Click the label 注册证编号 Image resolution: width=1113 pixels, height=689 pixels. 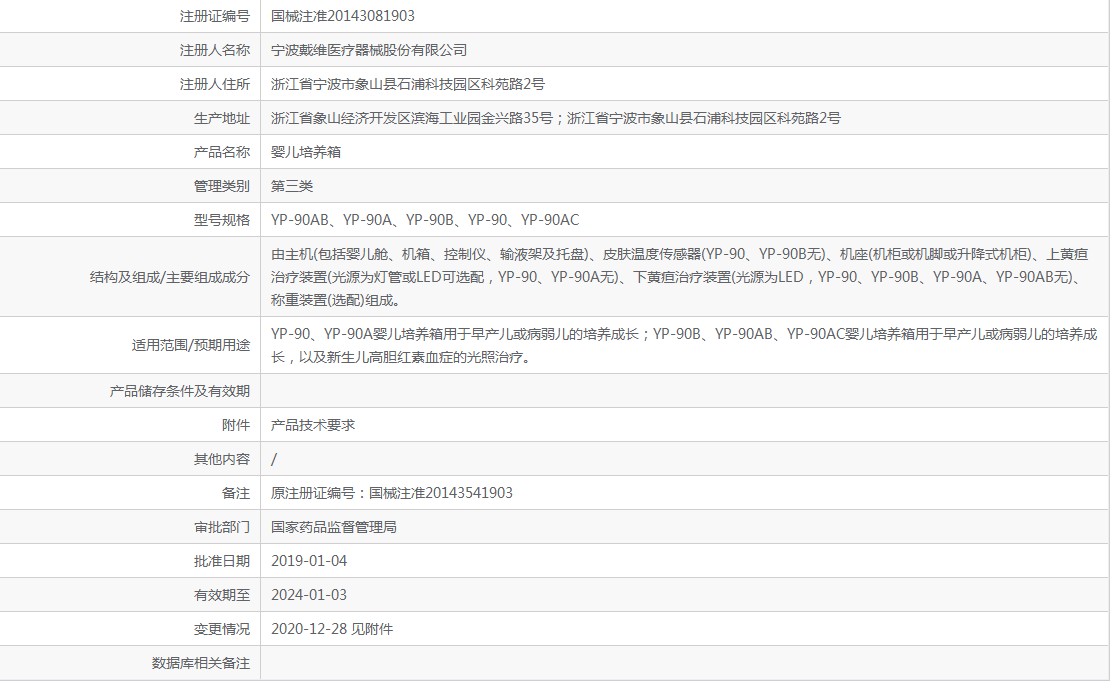click(x=214, y=16)
